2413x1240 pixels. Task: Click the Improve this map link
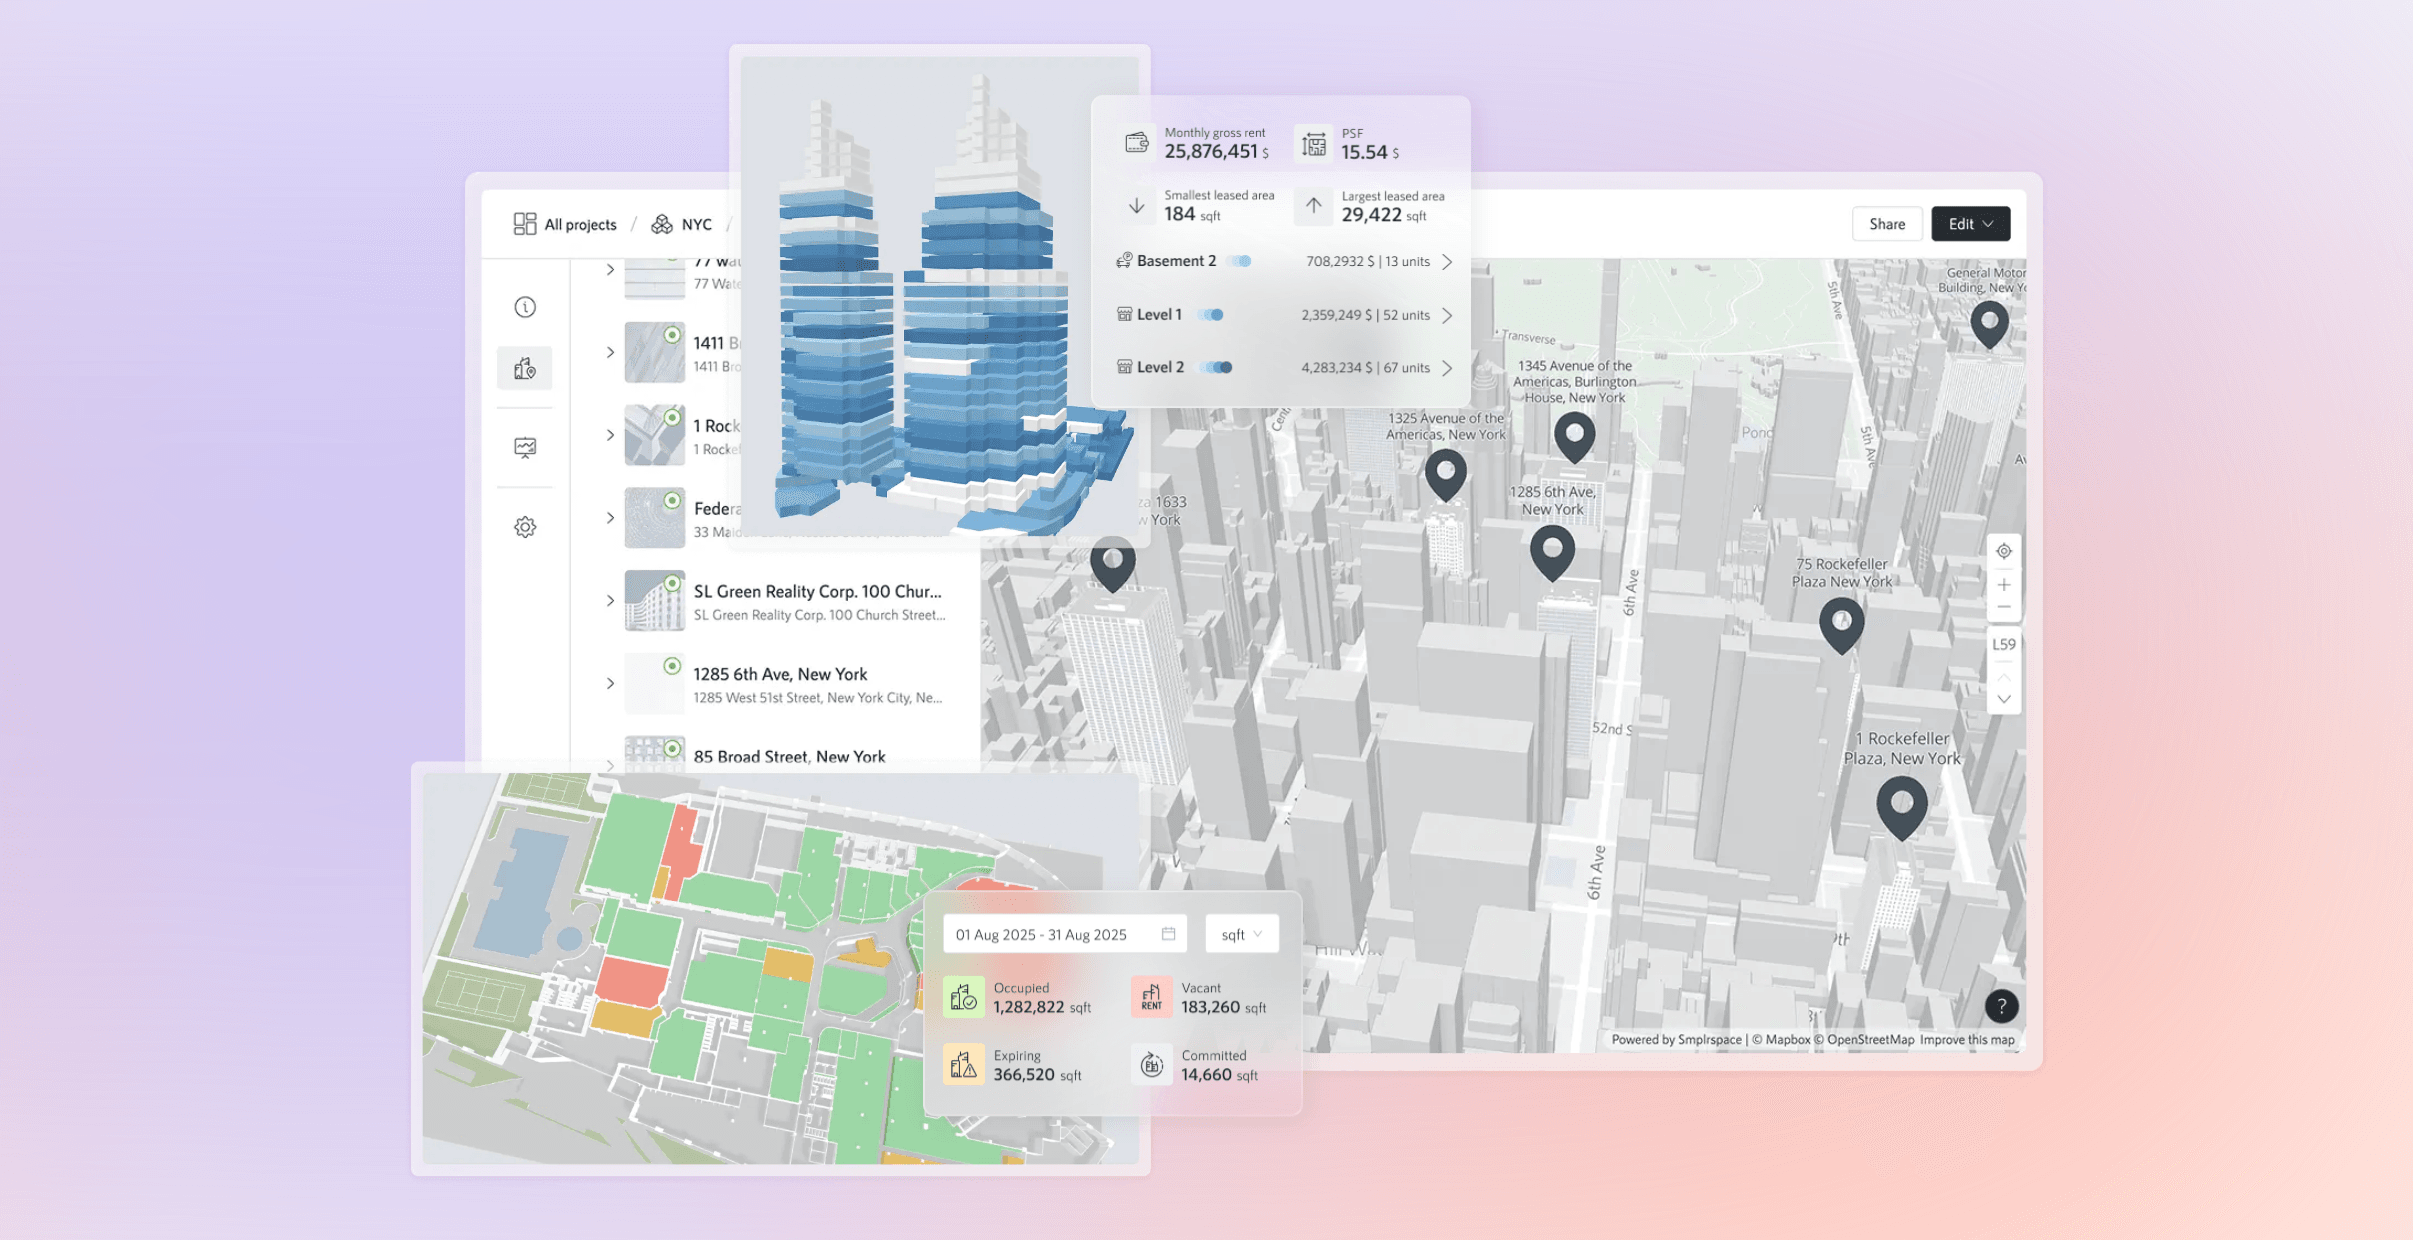point(1966,1039)
